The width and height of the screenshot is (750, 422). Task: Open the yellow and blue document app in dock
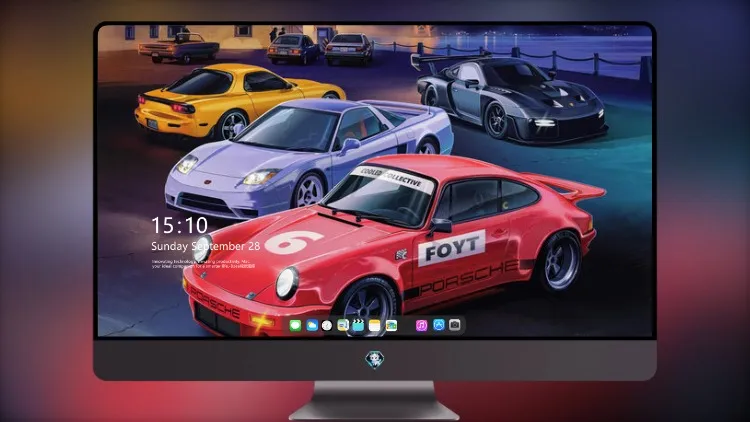(x=343, y=325)
